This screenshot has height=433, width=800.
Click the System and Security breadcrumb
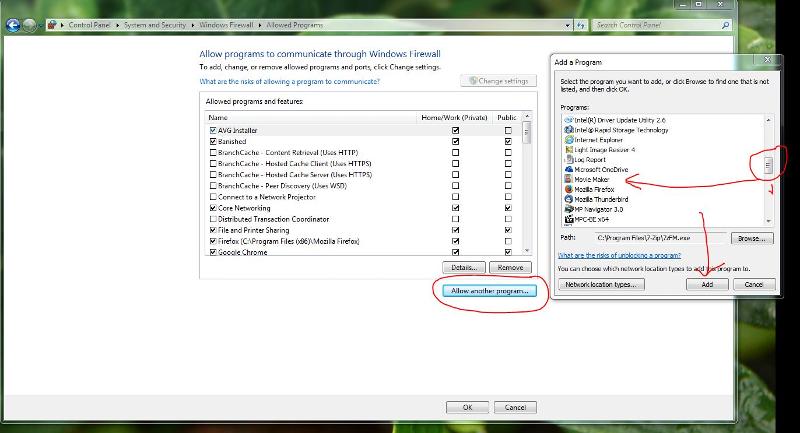155,24
